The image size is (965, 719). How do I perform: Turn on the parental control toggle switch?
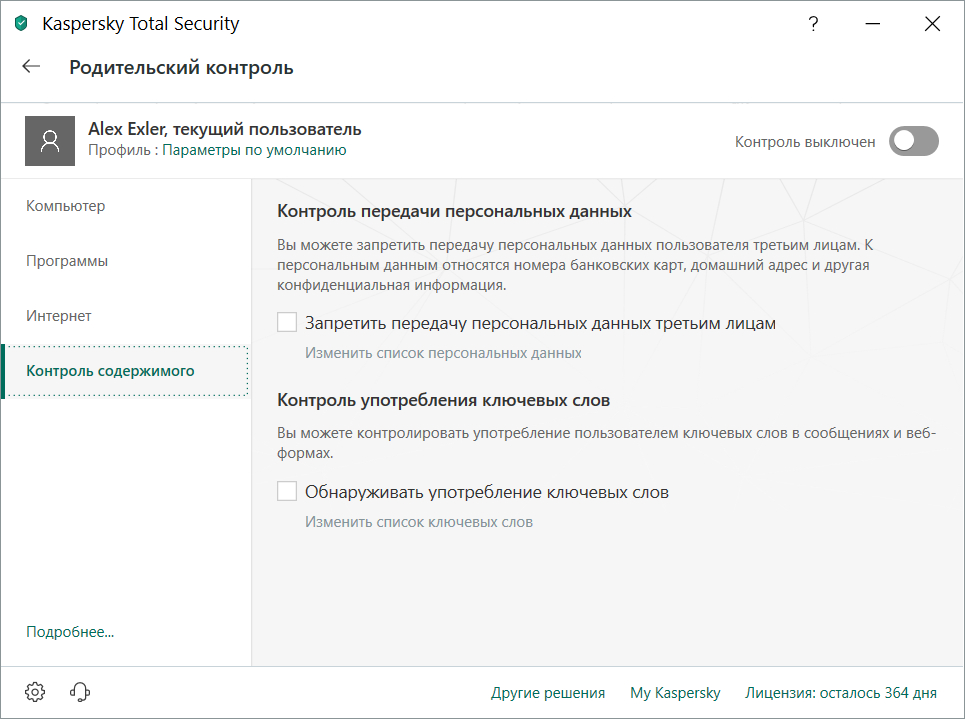(x=914, y=141)
